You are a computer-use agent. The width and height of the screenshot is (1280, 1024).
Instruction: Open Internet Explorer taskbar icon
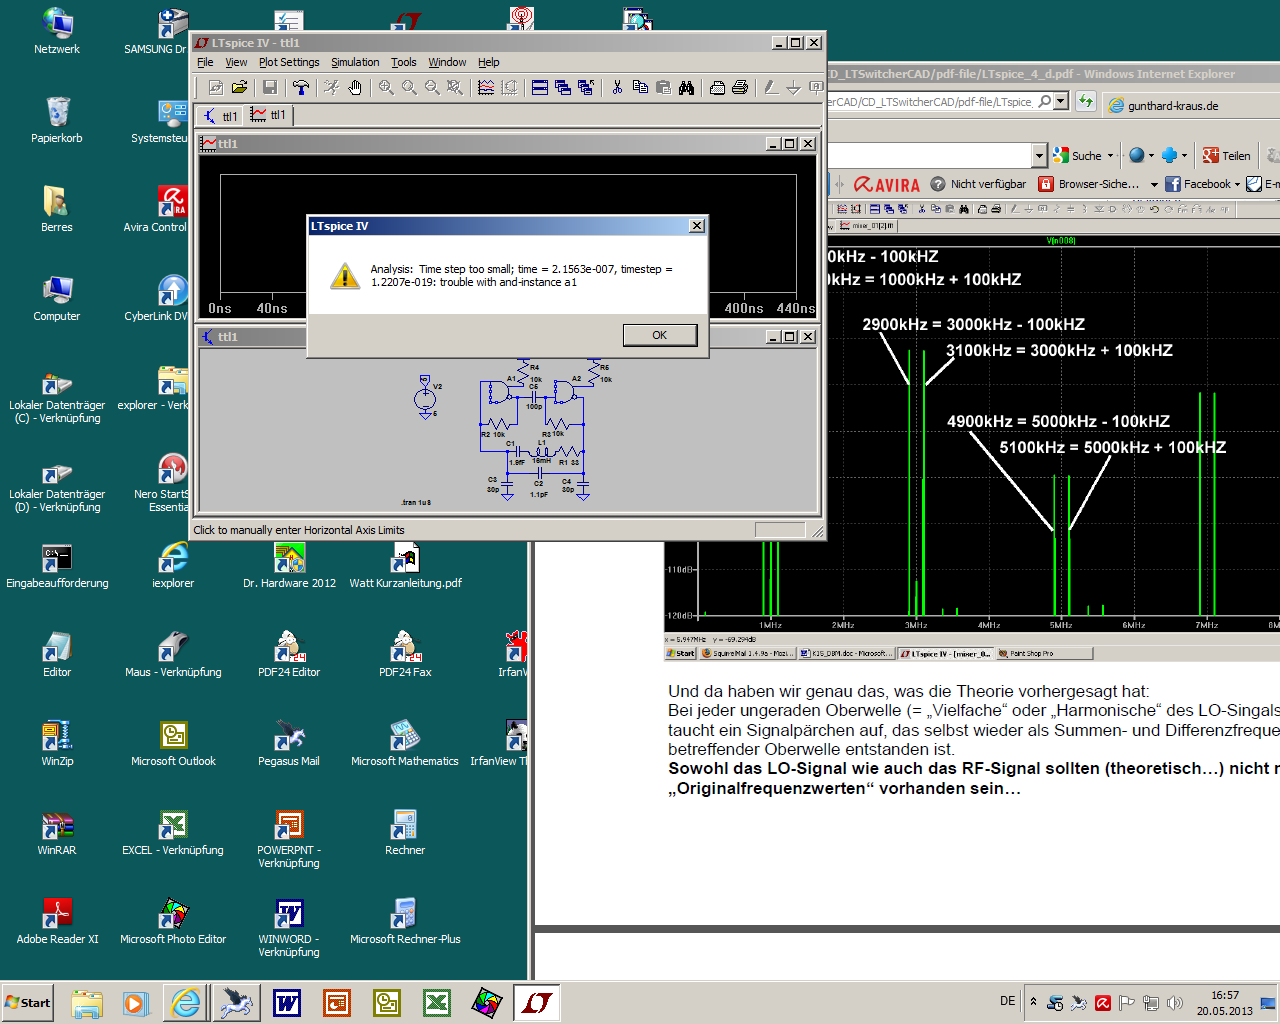point(186,1003)
